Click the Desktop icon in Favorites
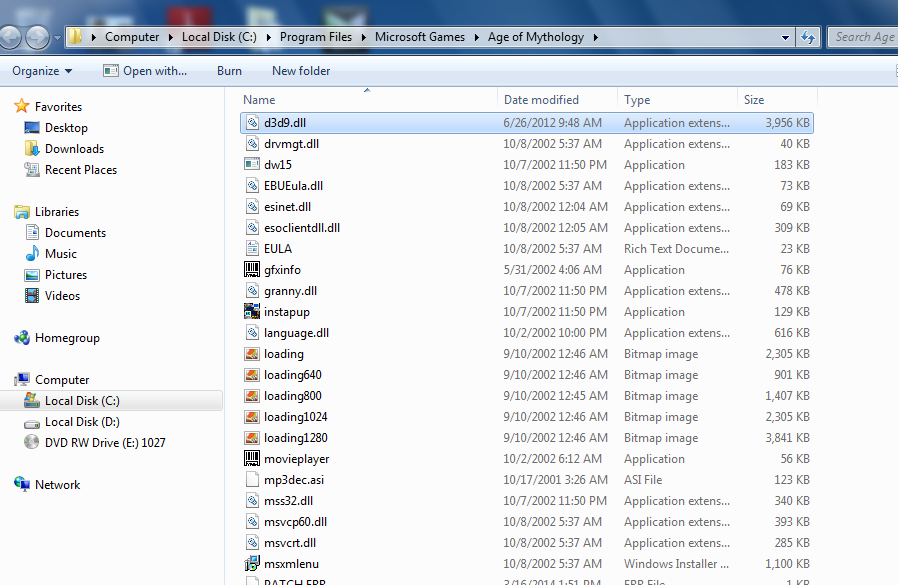The height and width of the screenshot is (585, 898). pos(32,128)
